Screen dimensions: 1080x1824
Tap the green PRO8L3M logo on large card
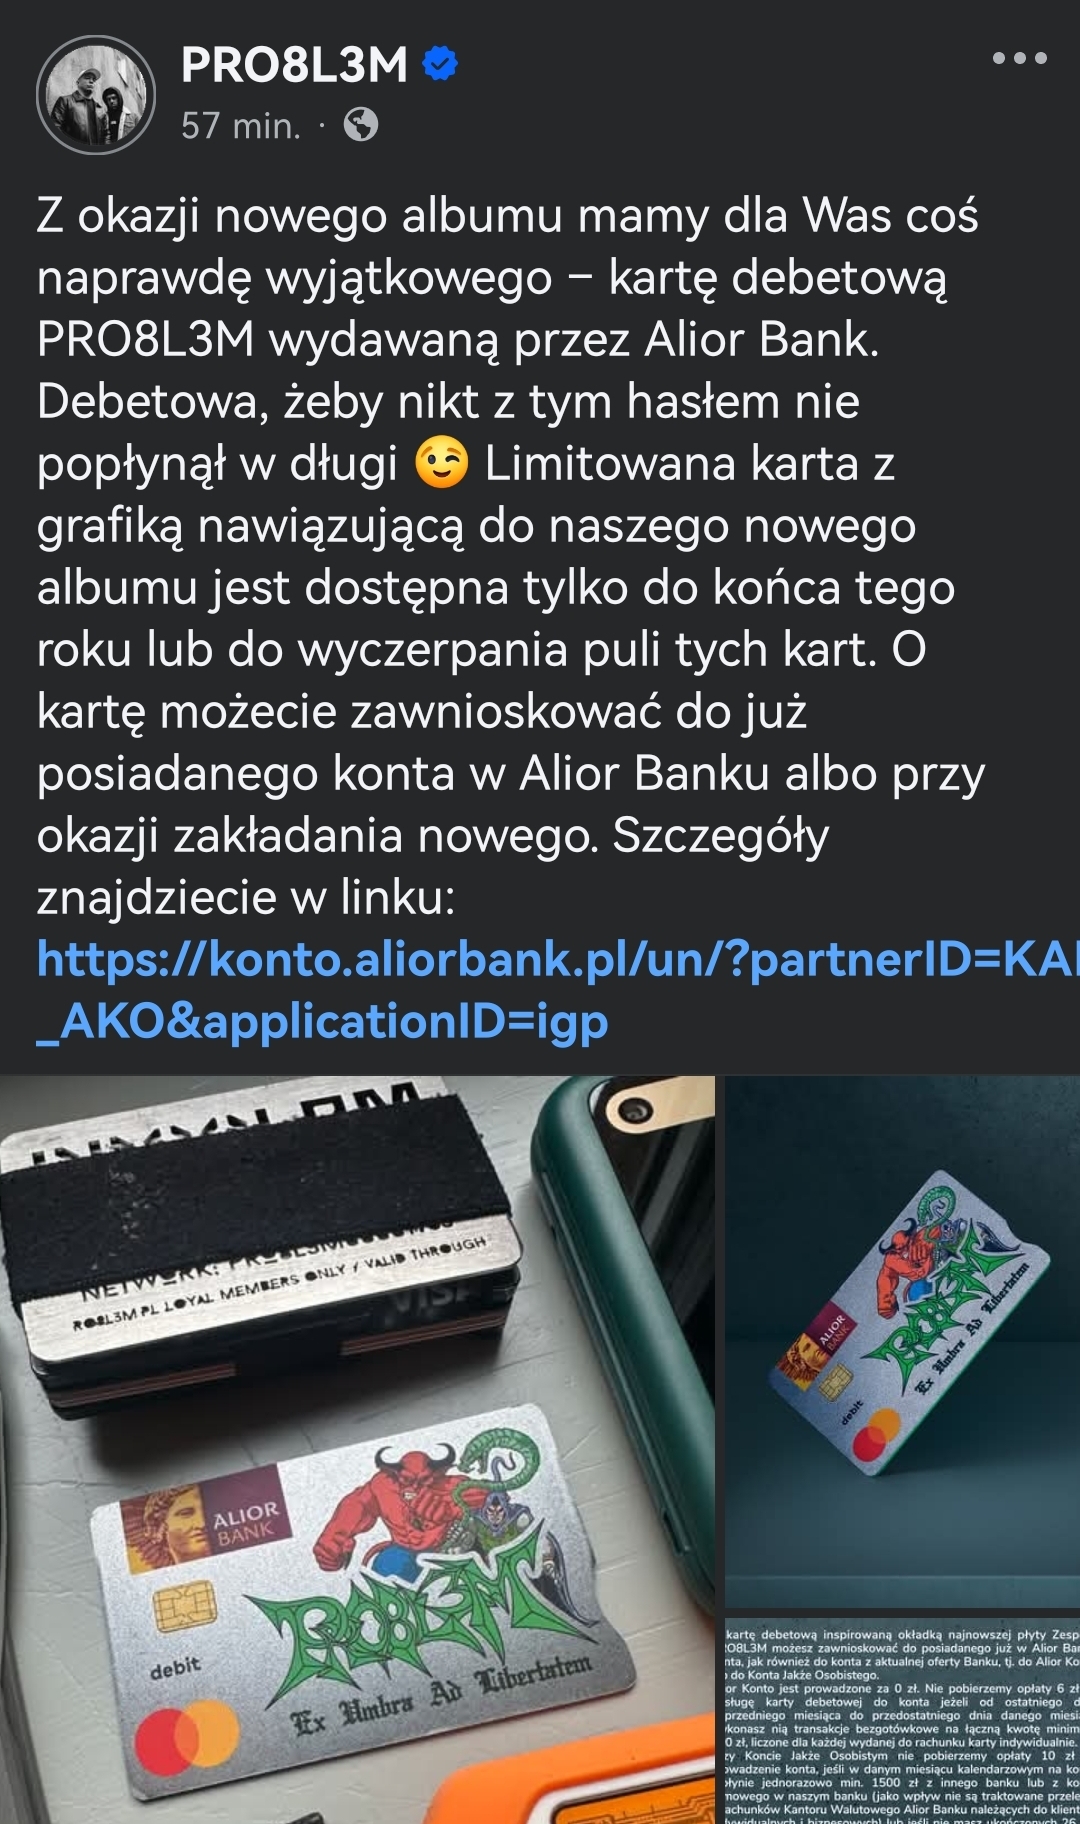click(400, 1630)
